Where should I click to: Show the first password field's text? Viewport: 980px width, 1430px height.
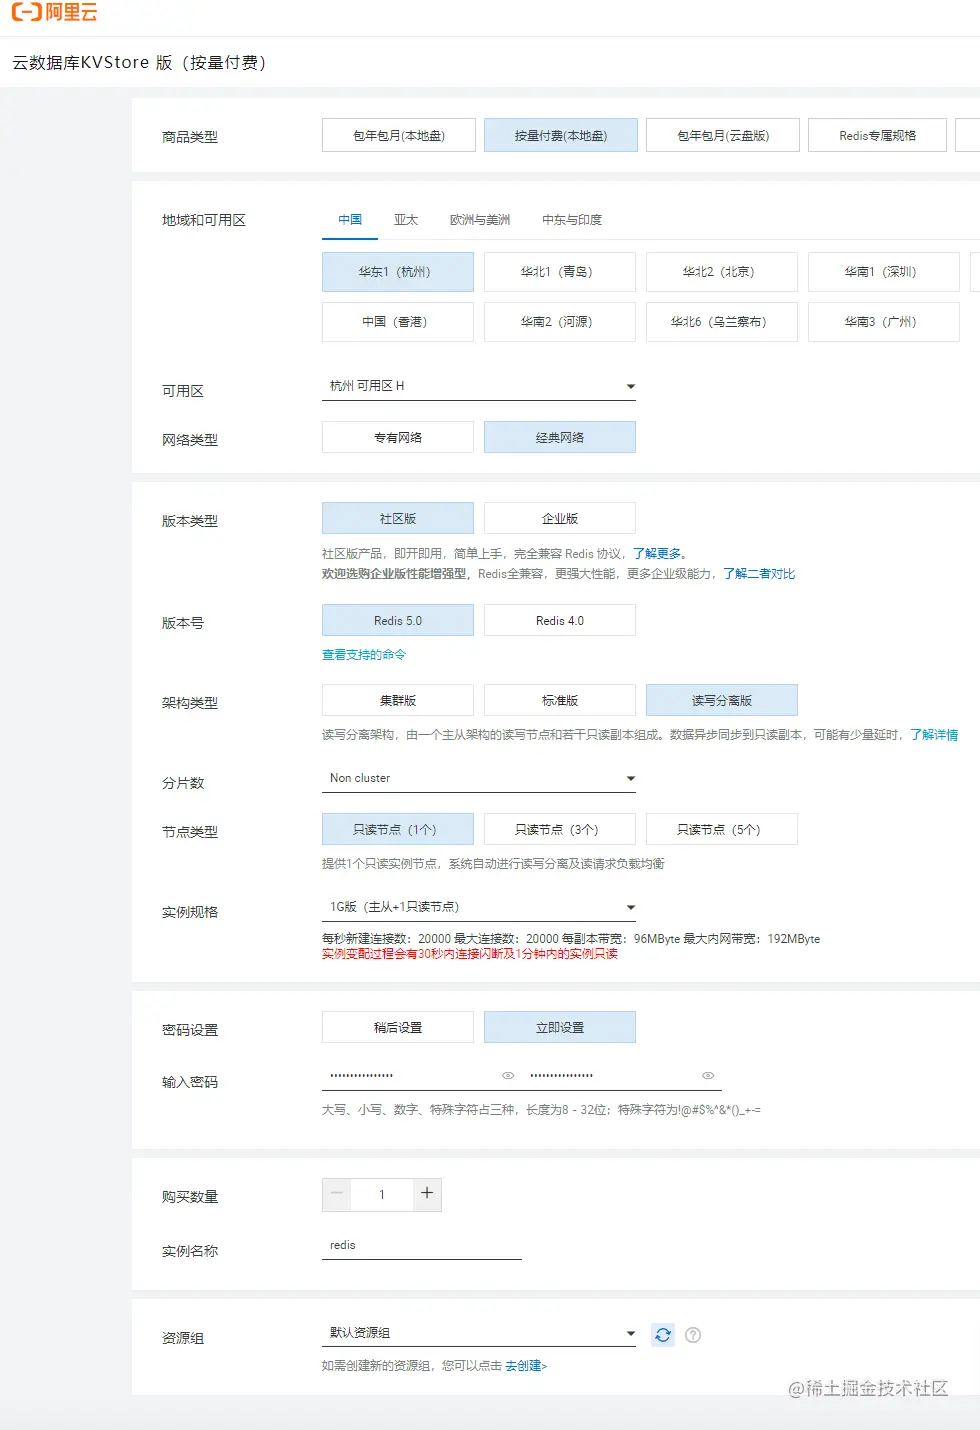508,1076
